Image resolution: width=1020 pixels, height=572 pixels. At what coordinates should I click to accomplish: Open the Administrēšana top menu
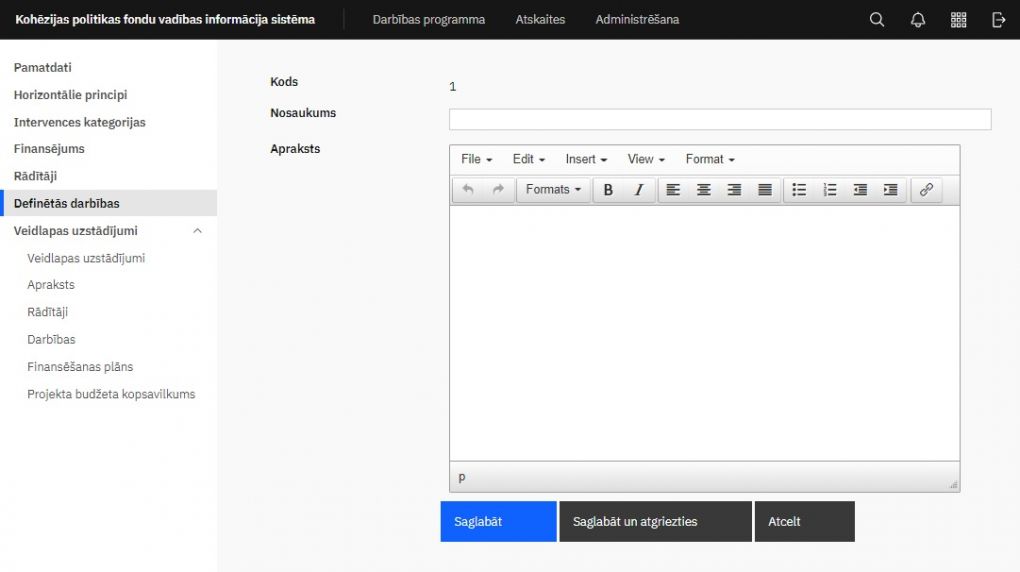[637, 20]
